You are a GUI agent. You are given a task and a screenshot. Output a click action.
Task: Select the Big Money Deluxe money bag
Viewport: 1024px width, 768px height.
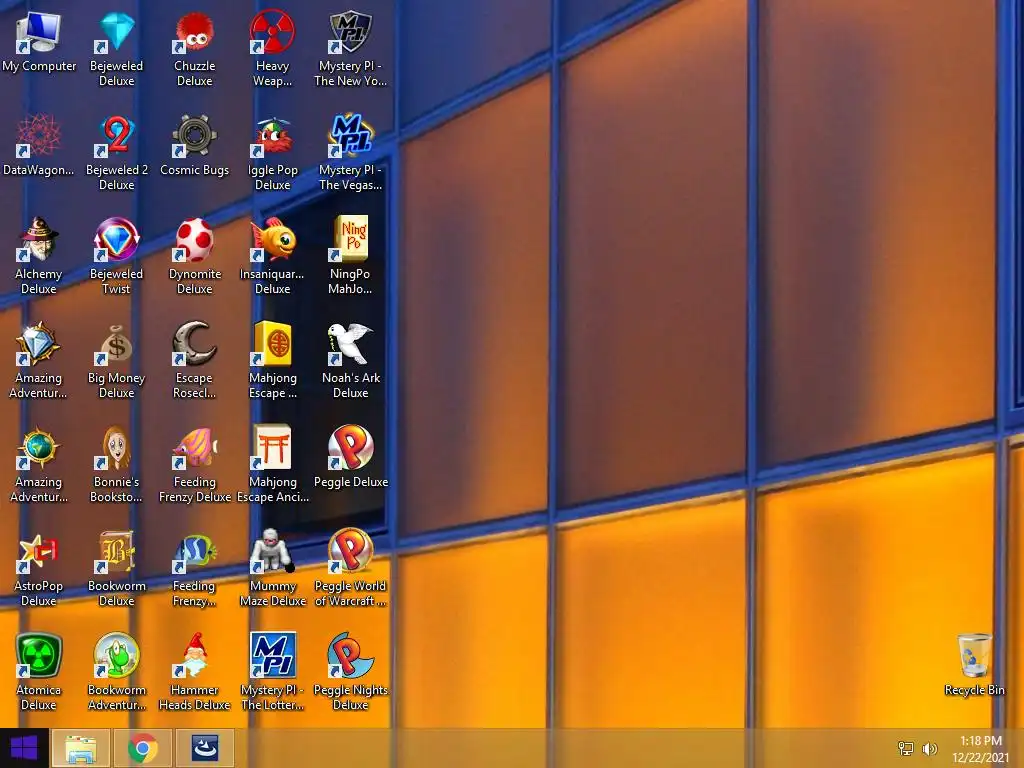pos(117,344)
